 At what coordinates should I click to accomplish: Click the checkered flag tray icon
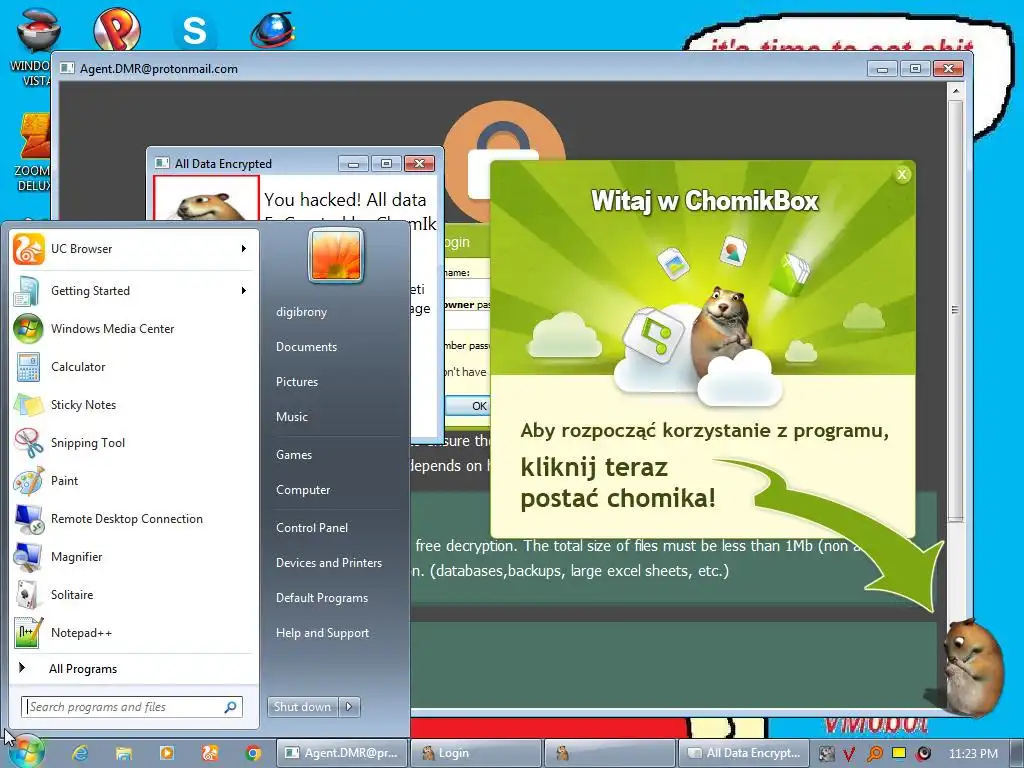[826, 754]
